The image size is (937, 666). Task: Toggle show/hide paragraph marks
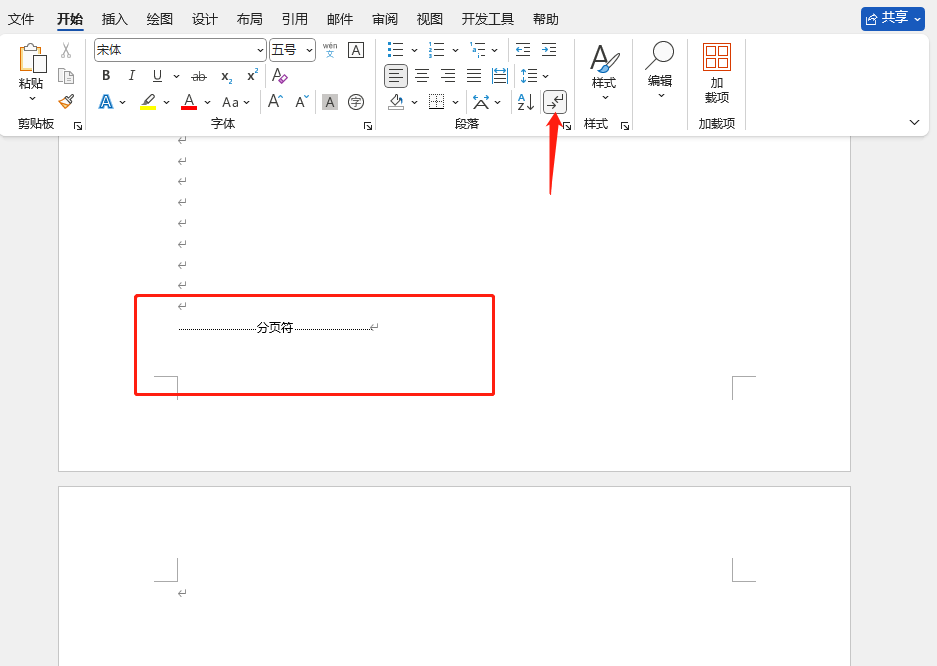[x=554, y=101]
